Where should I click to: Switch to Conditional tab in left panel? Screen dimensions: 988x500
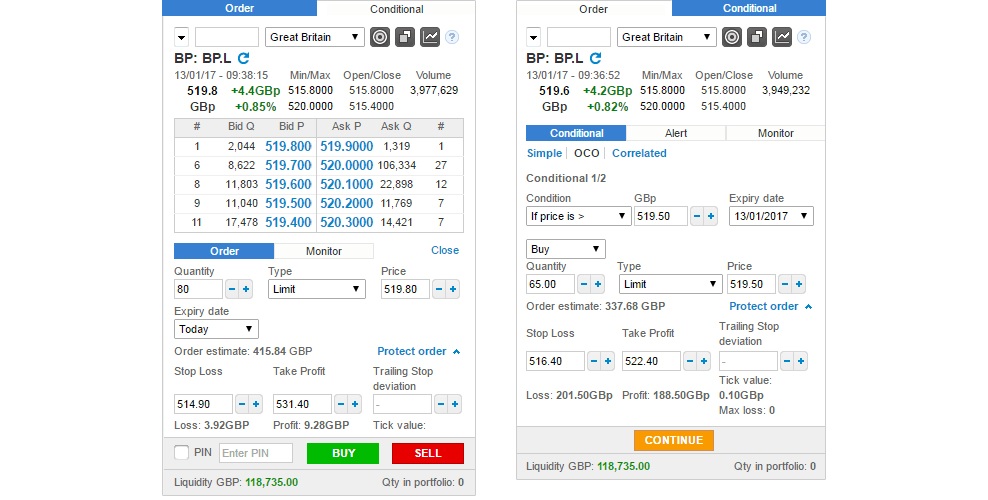[396, 9]
